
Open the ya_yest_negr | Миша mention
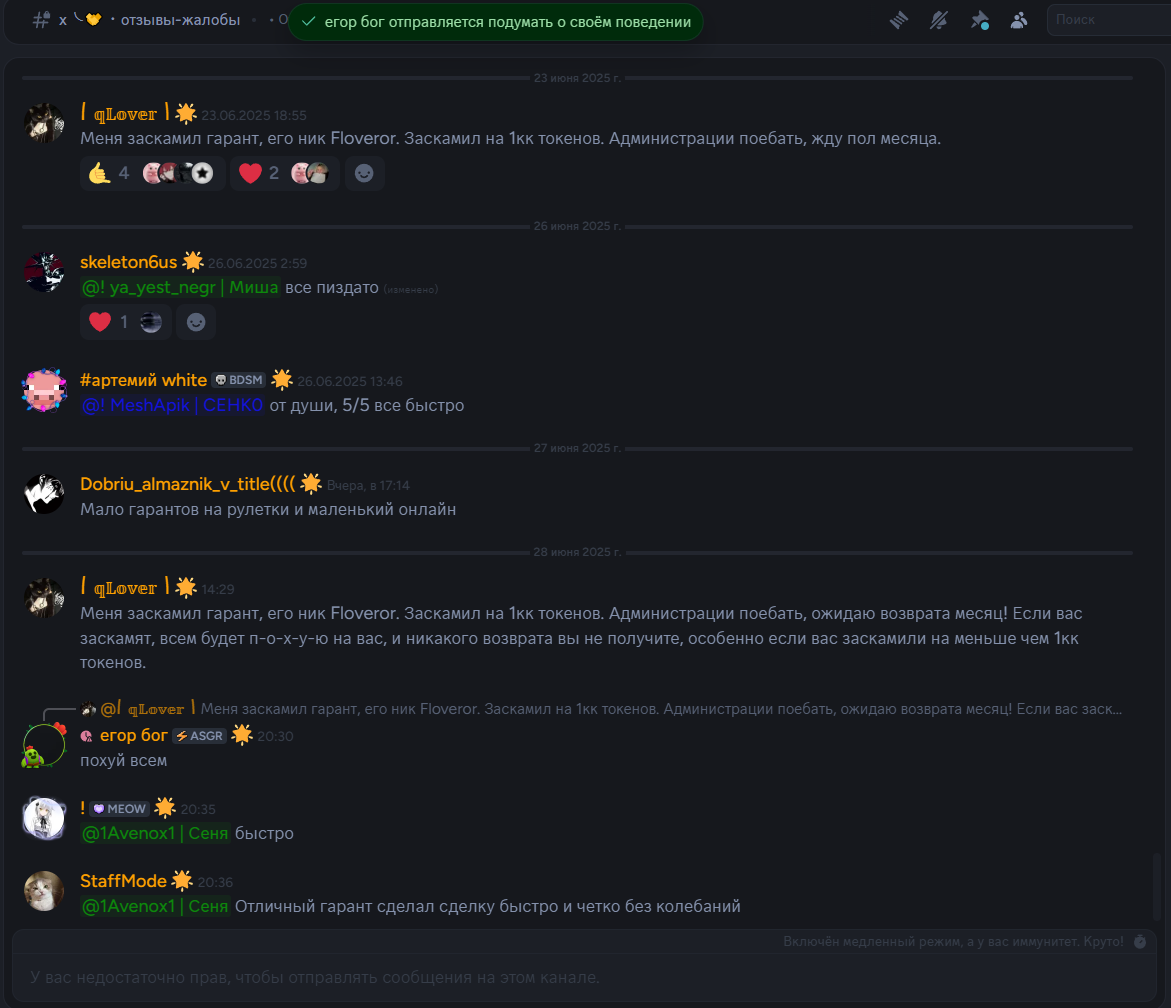pyautogui.click(x=180, y=287)
